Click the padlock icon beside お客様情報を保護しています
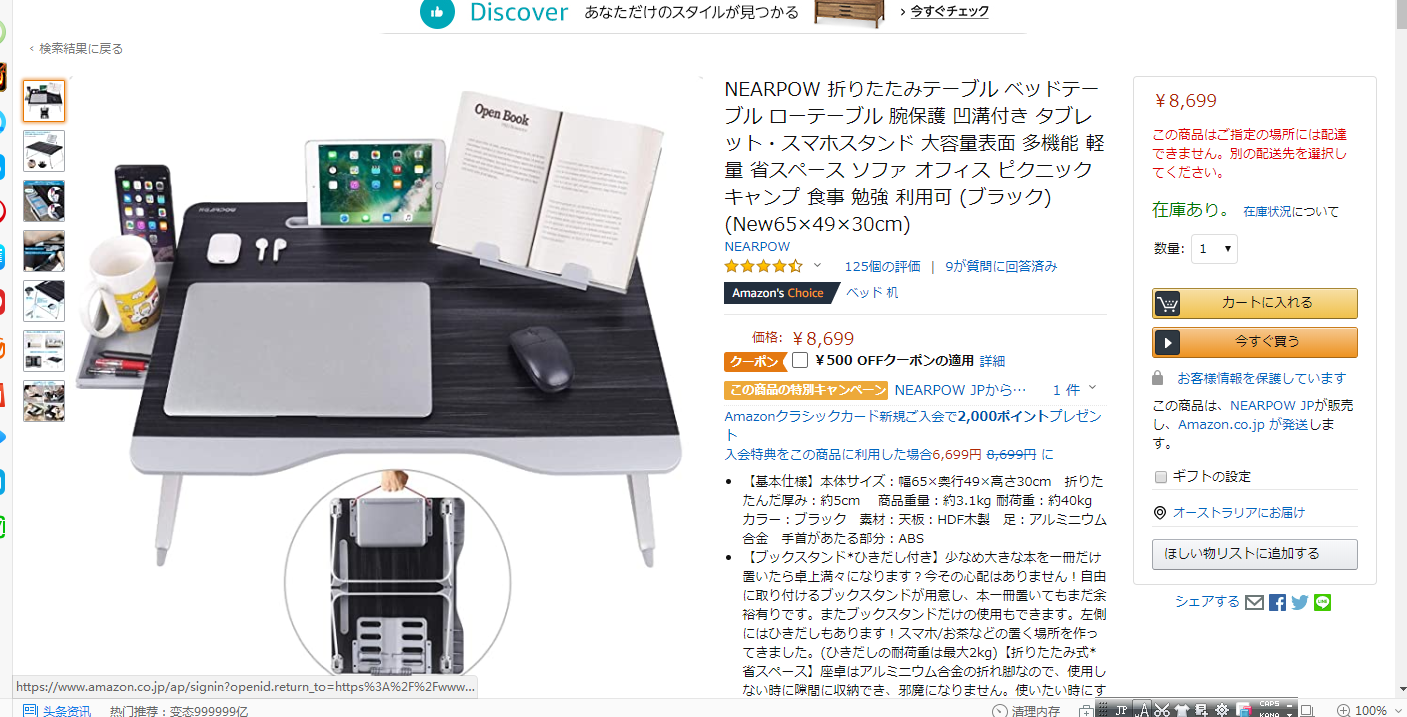 click(x=1158, y=378)
